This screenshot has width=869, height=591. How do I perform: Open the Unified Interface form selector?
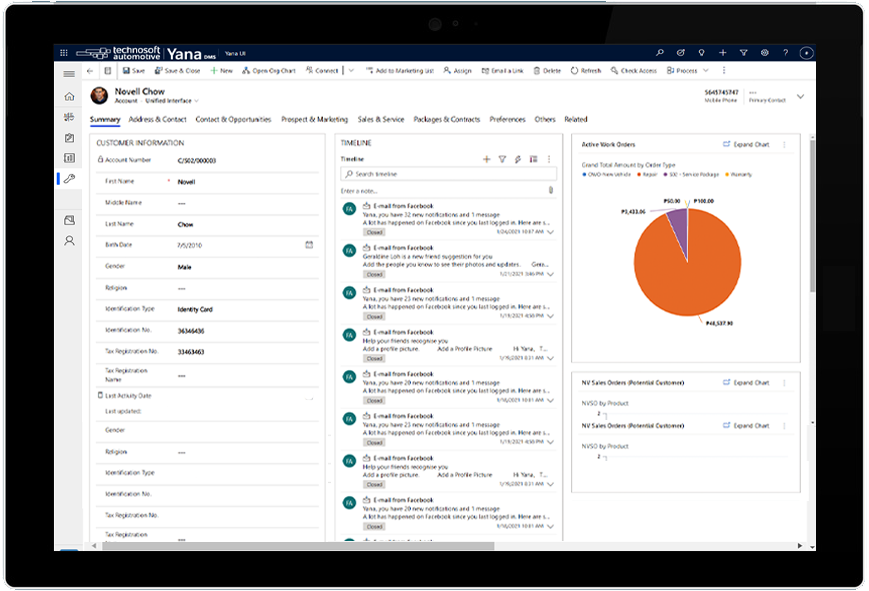click(172, 101)
